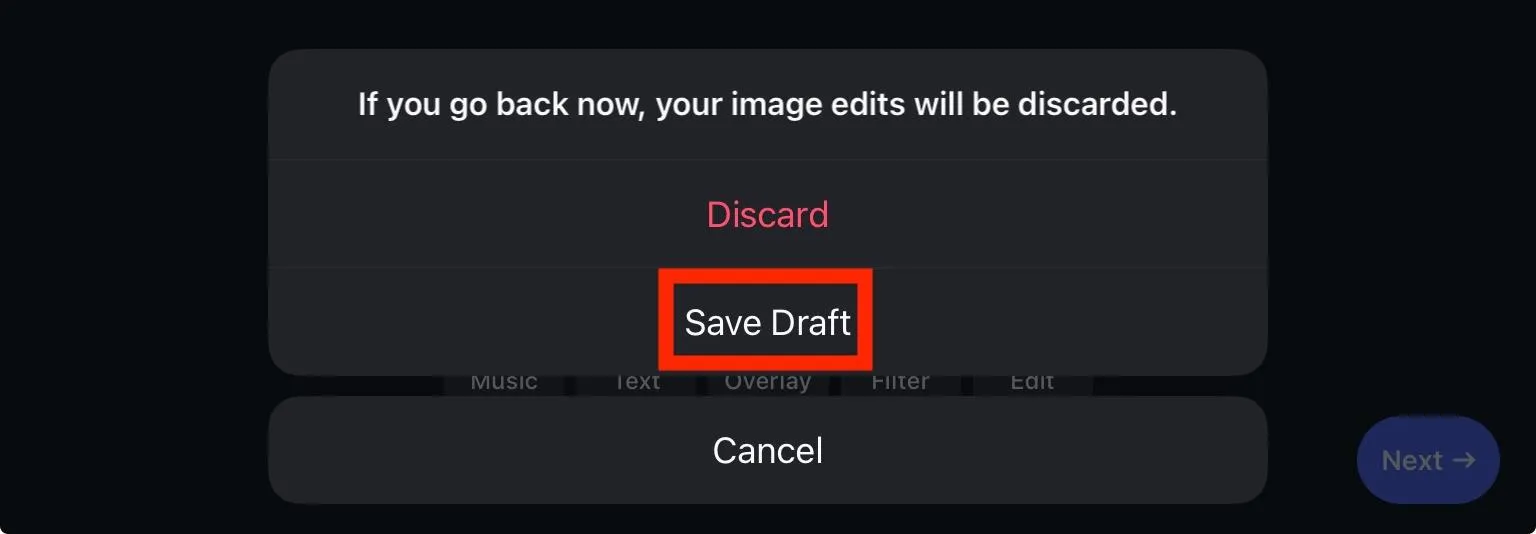Click the empty area right of Save Draft
The height and width of the screenshot is (534, 1536).
click(1070, 322)
